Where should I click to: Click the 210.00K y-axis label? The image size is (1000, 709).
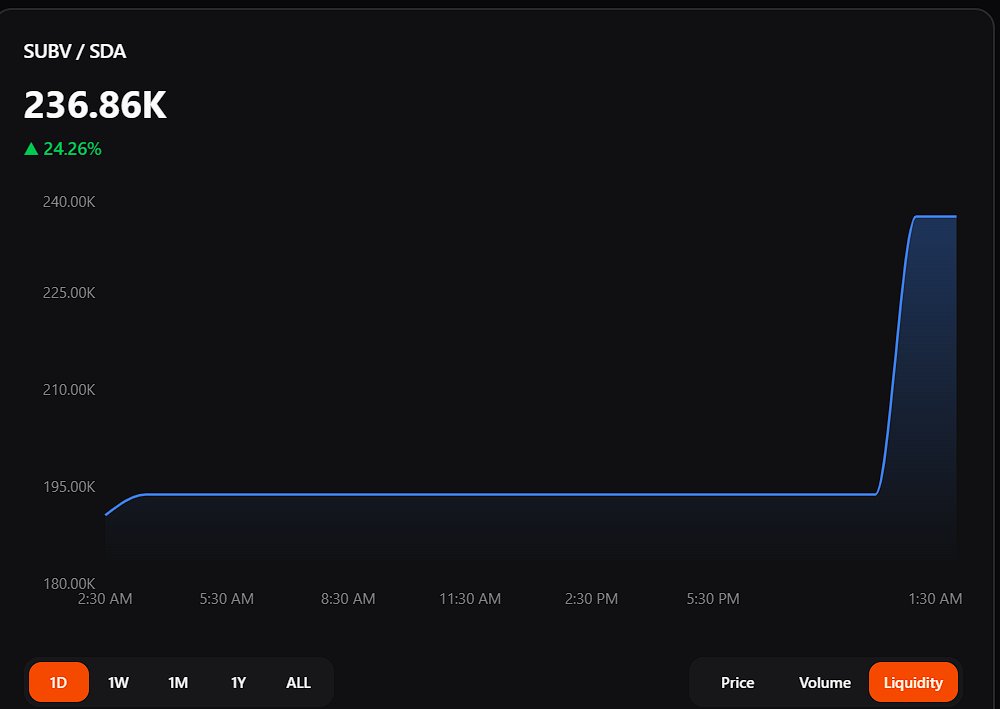pos(69,390)
